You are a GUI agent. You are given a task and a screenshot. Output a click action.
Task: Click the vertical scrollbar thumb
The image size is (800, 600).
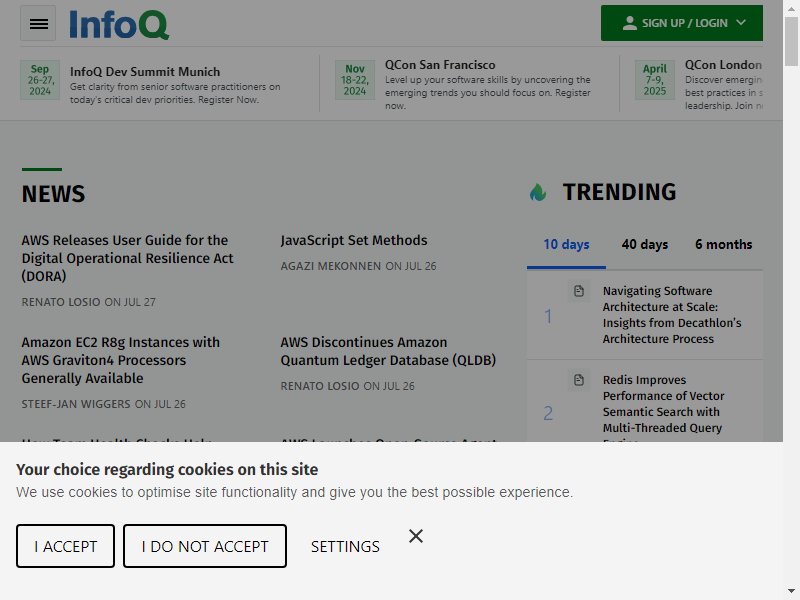click(x=791, y=41)
